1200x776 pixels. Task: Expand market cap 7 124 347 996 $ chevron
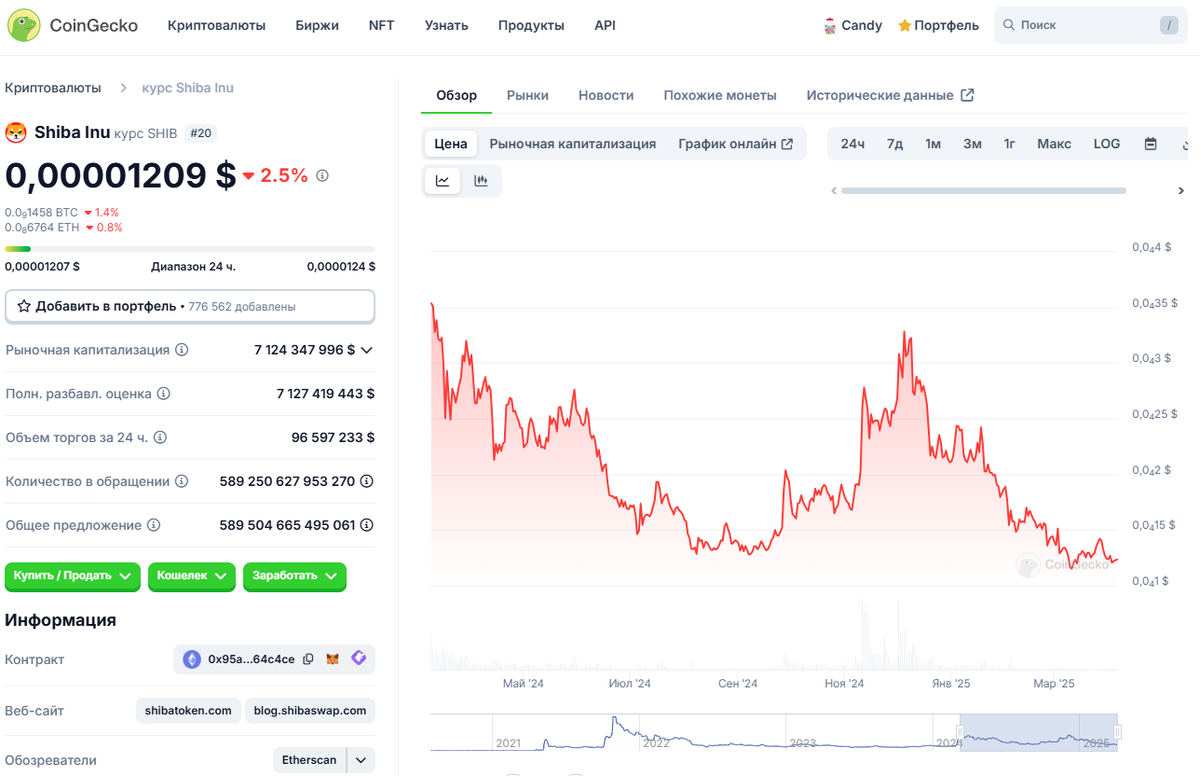click(367, 350)
